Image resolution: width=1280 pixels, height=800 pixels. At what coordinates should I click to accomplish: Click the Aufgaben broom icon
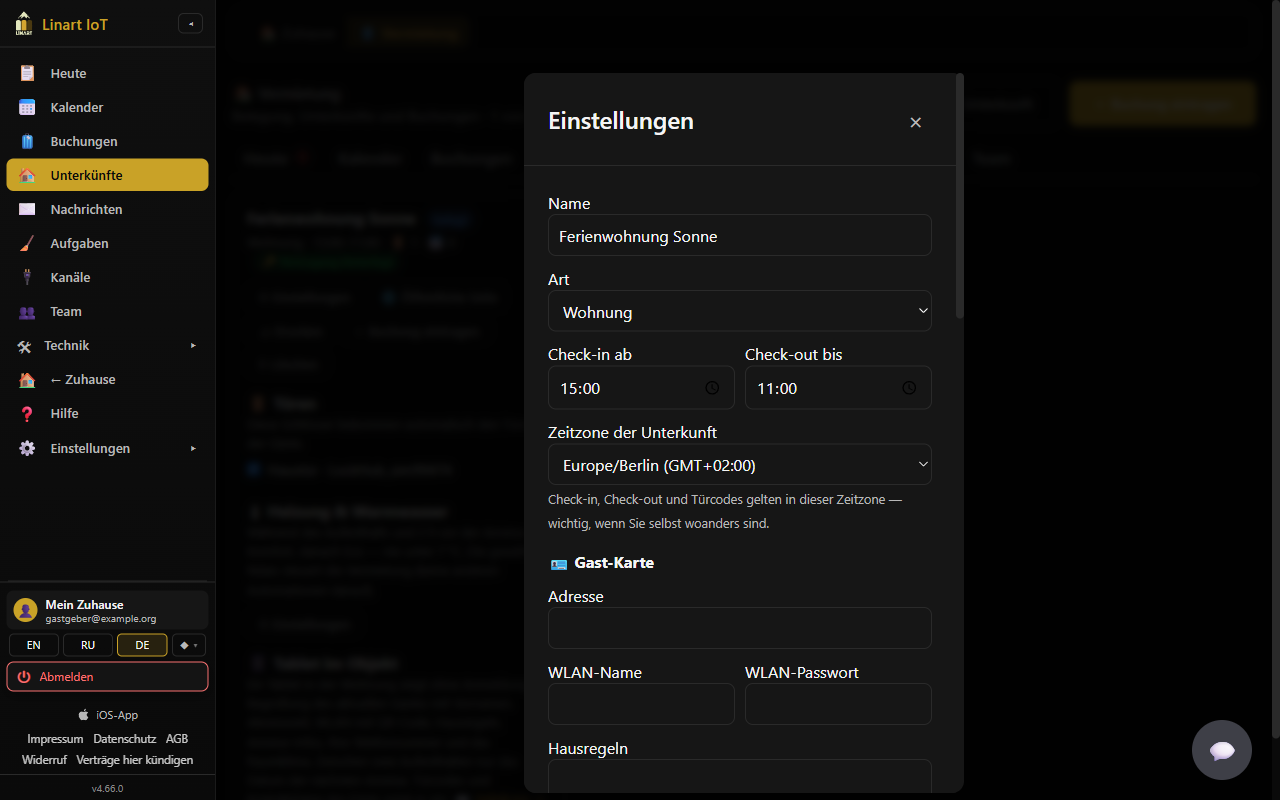(27, 243)
